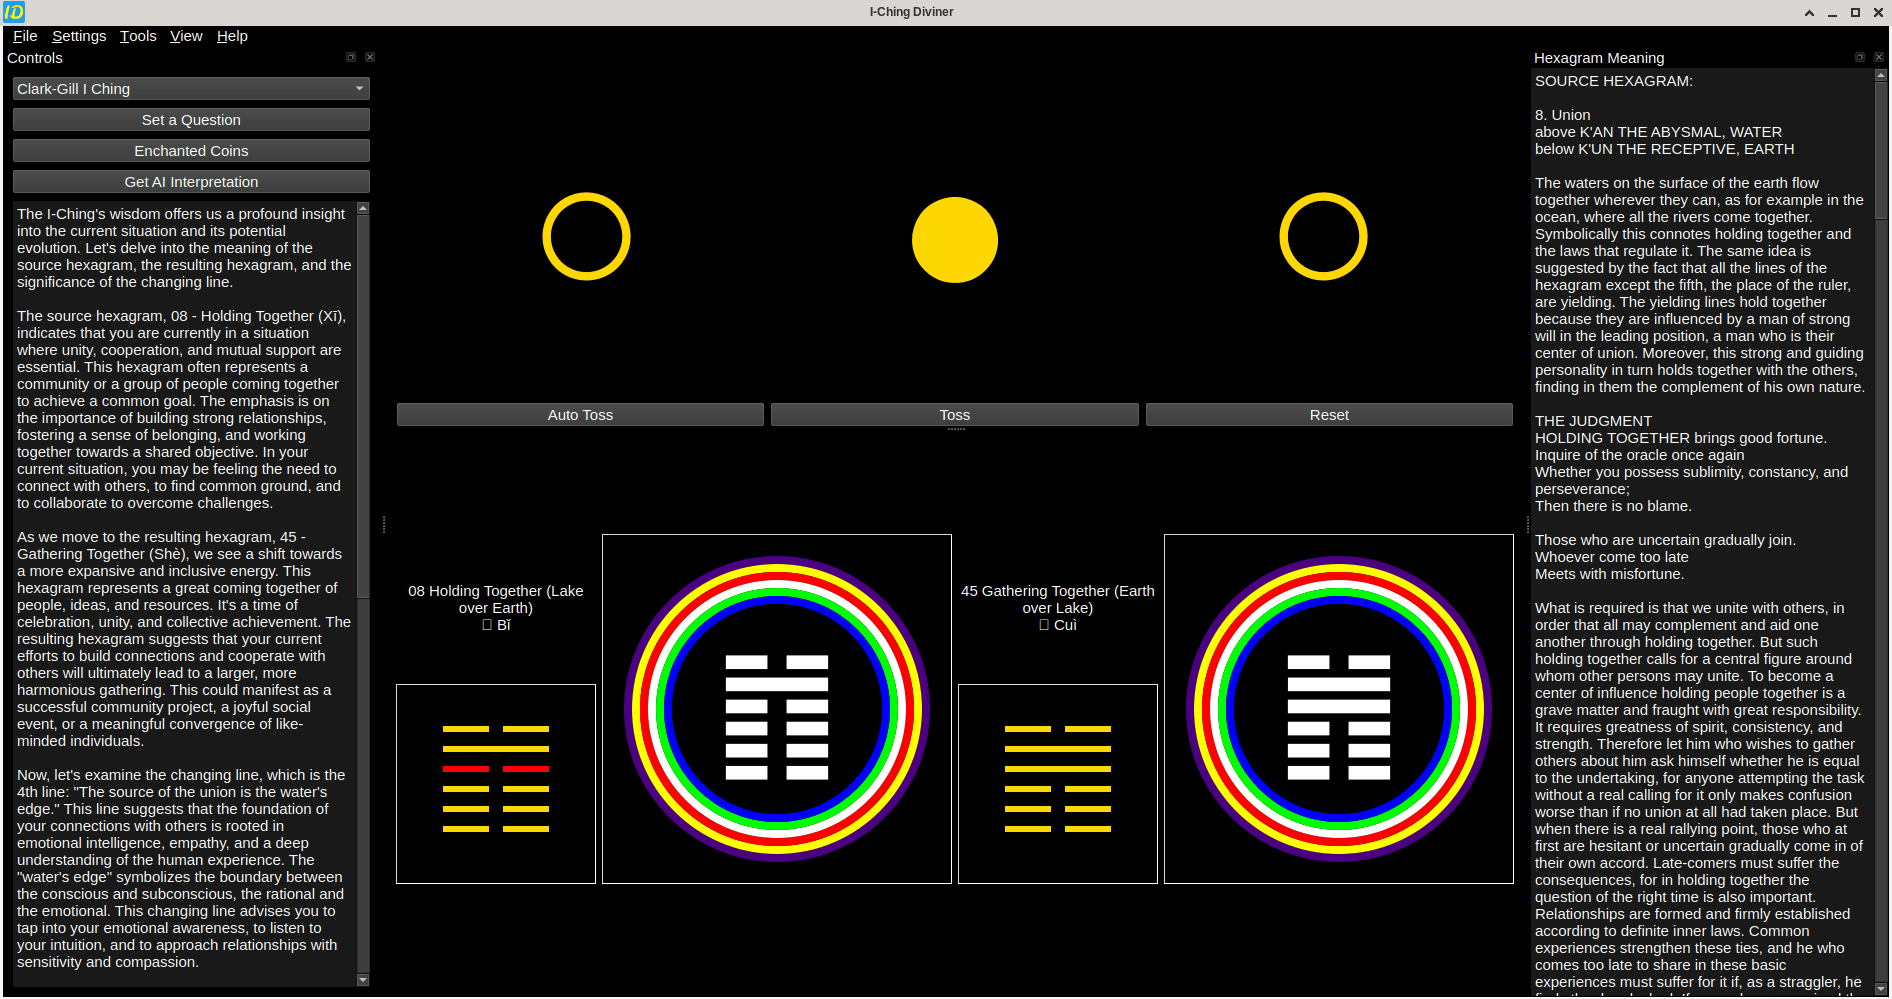Click the hollow coin on the right

(1322, 237)
